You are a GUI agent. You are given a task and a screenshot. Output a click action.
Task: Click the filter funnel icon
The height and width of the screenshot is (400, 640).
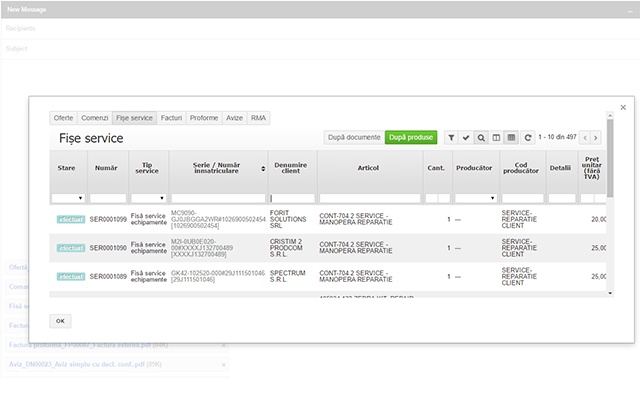click(x=451, y=138)
